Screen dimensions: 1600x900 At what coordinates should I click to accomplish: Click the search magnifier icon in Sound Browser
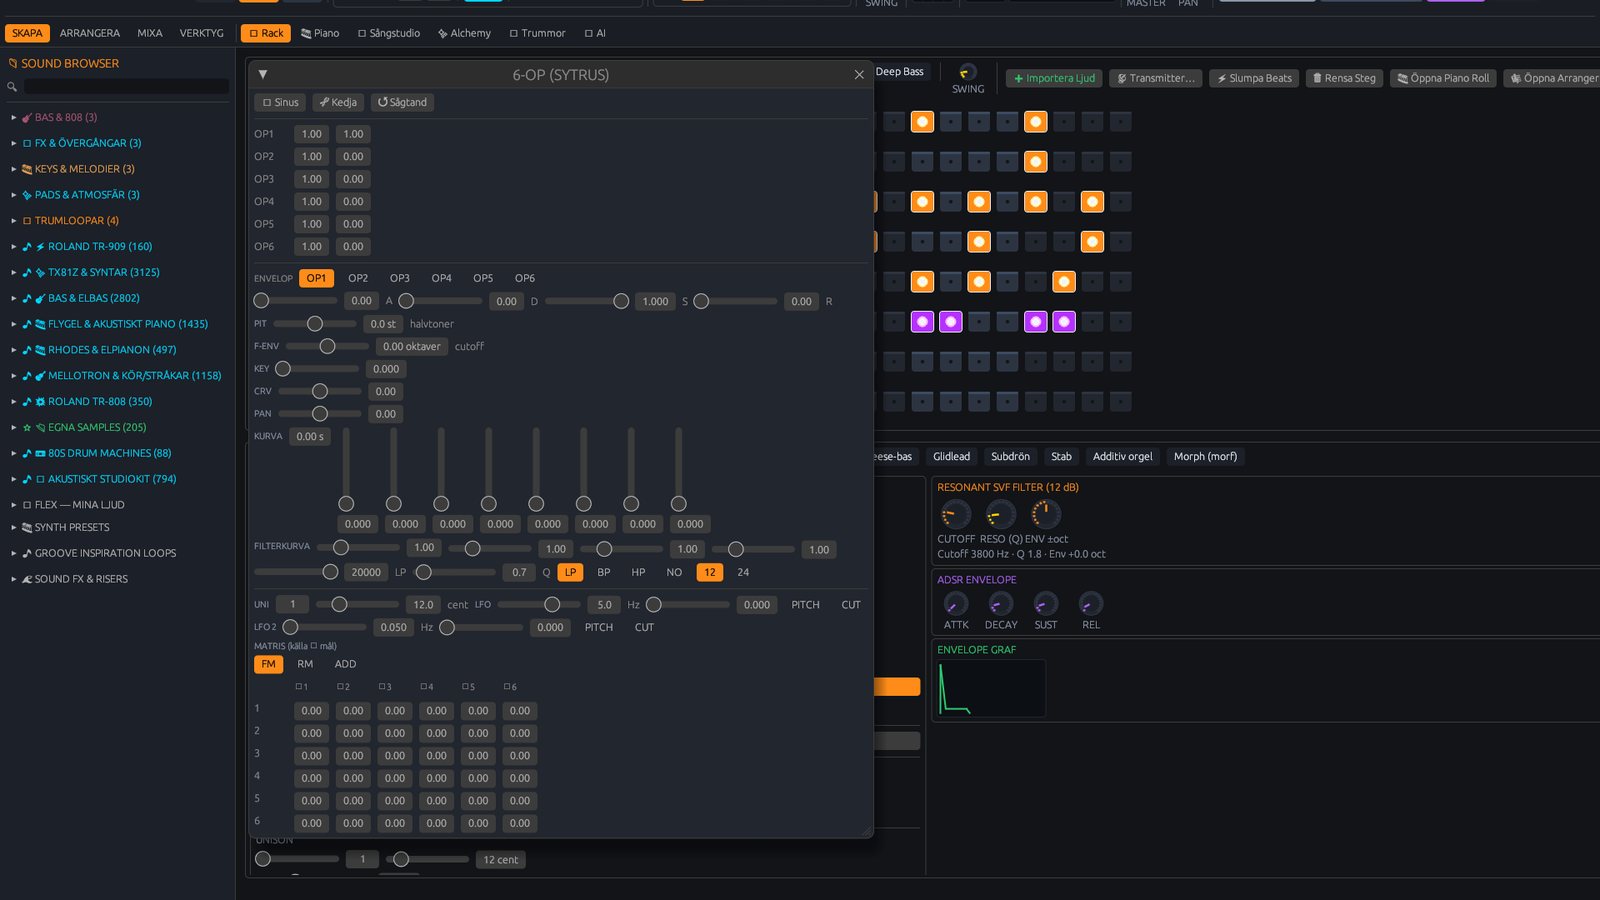point(12,87)
